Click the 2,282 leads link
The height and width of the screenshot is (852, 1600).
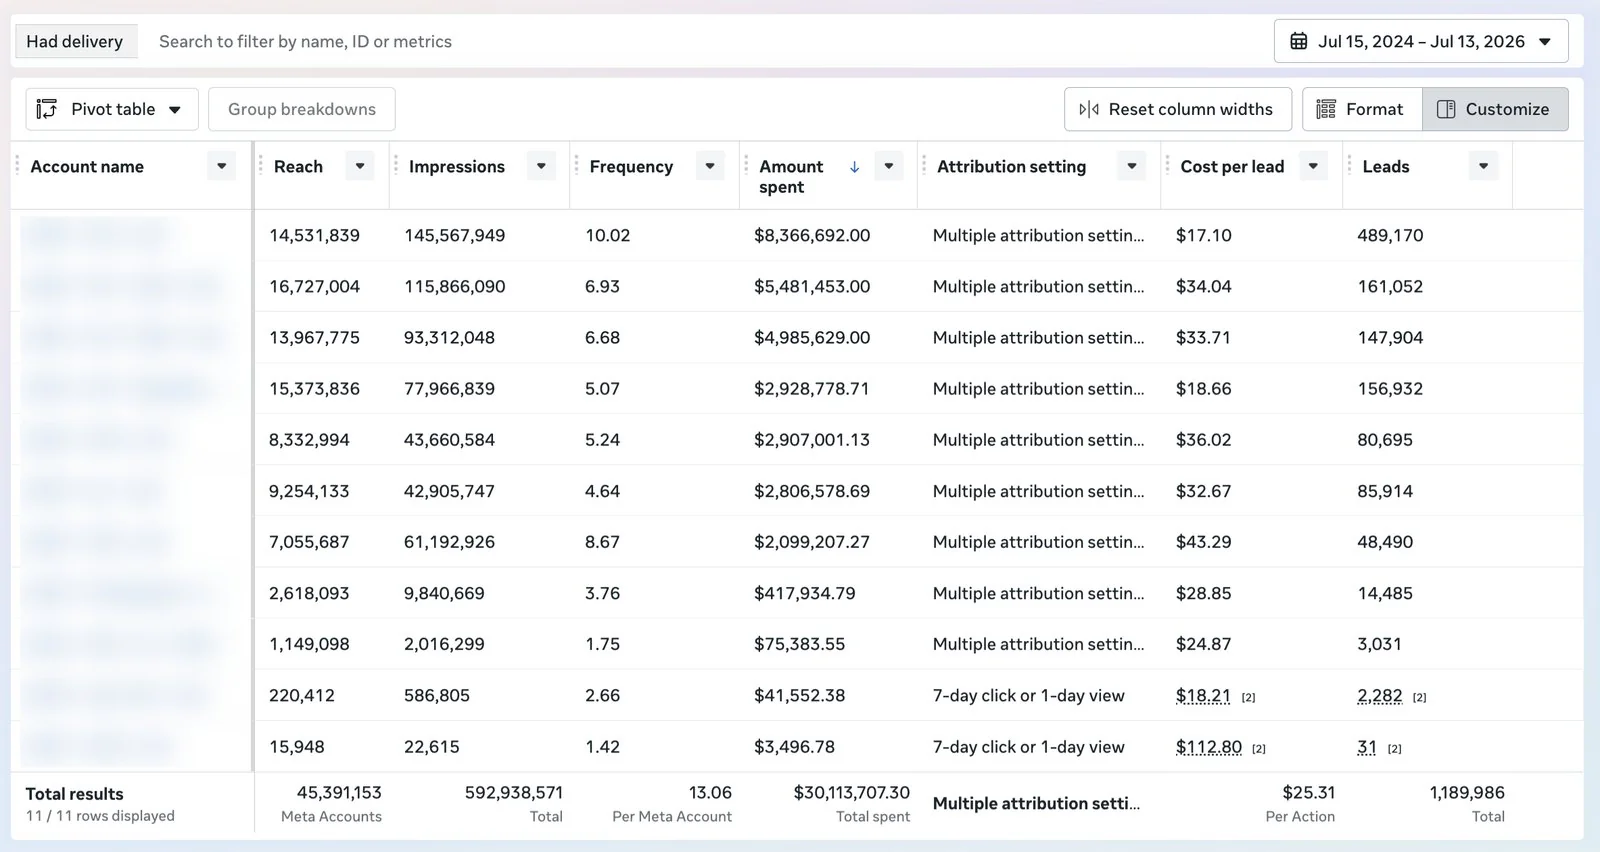click(1380, 695)
